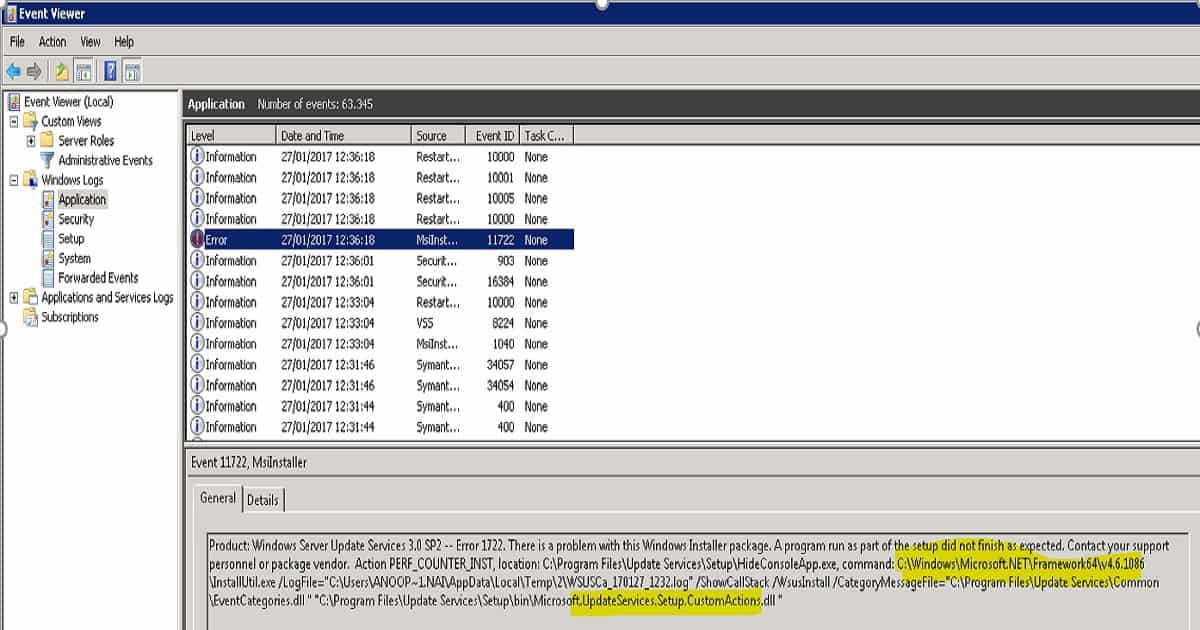Click the Applications and Services Logs folder icon
Screen dimensions: 1200x630
click(x=32, y=297)
